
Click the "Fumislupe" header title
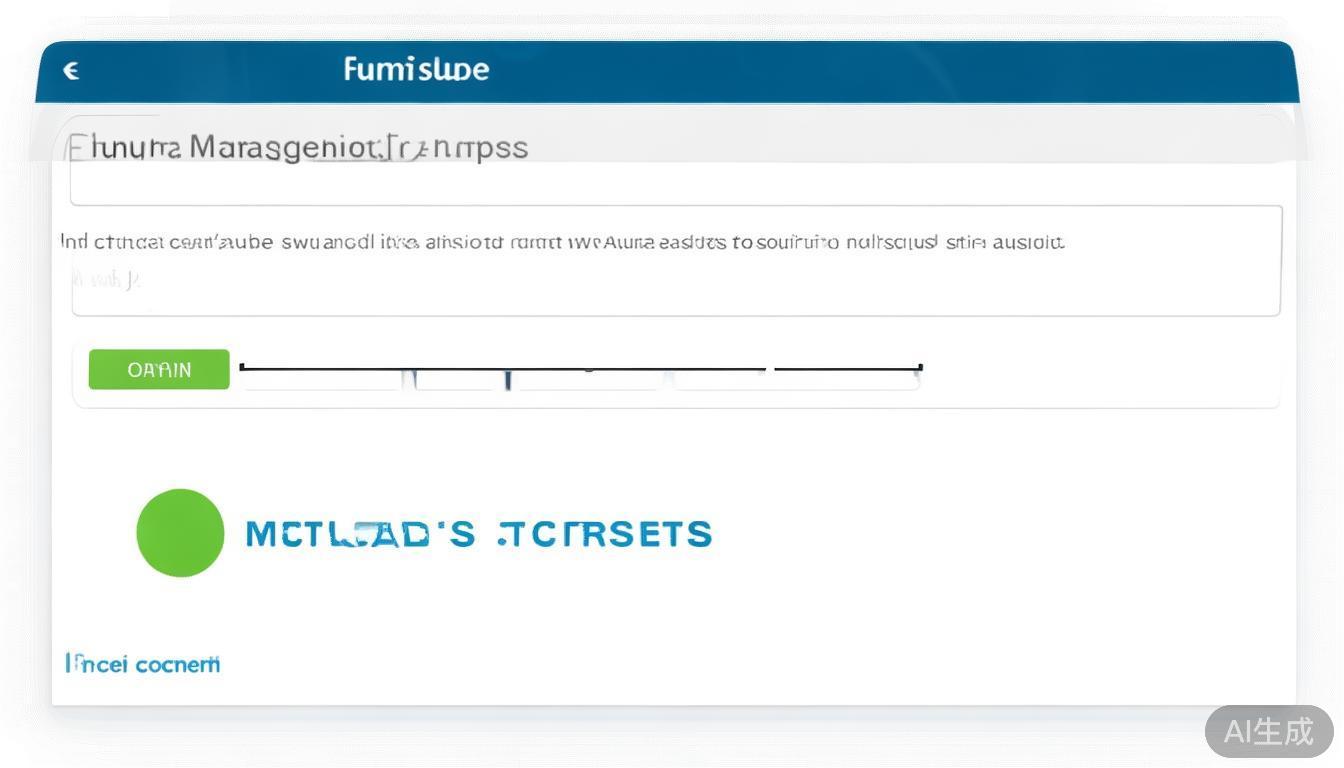click(x=416, y=69)
